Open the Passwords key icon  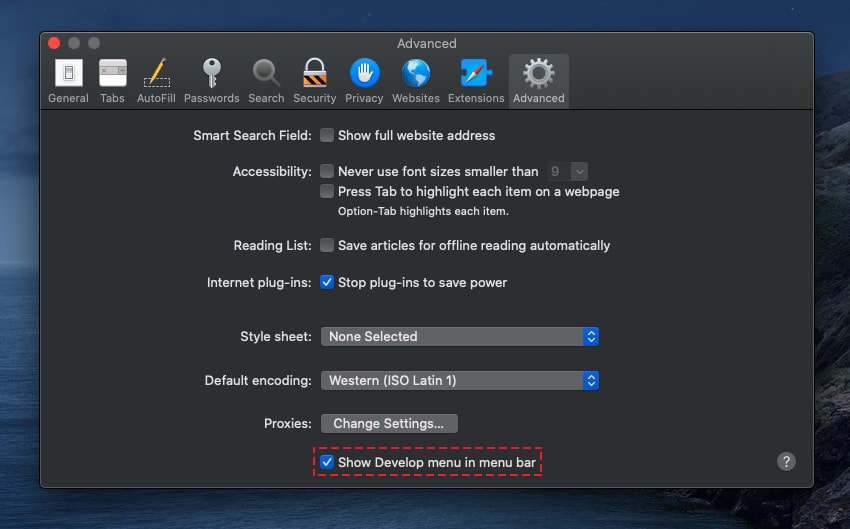(x=211, y=81)
